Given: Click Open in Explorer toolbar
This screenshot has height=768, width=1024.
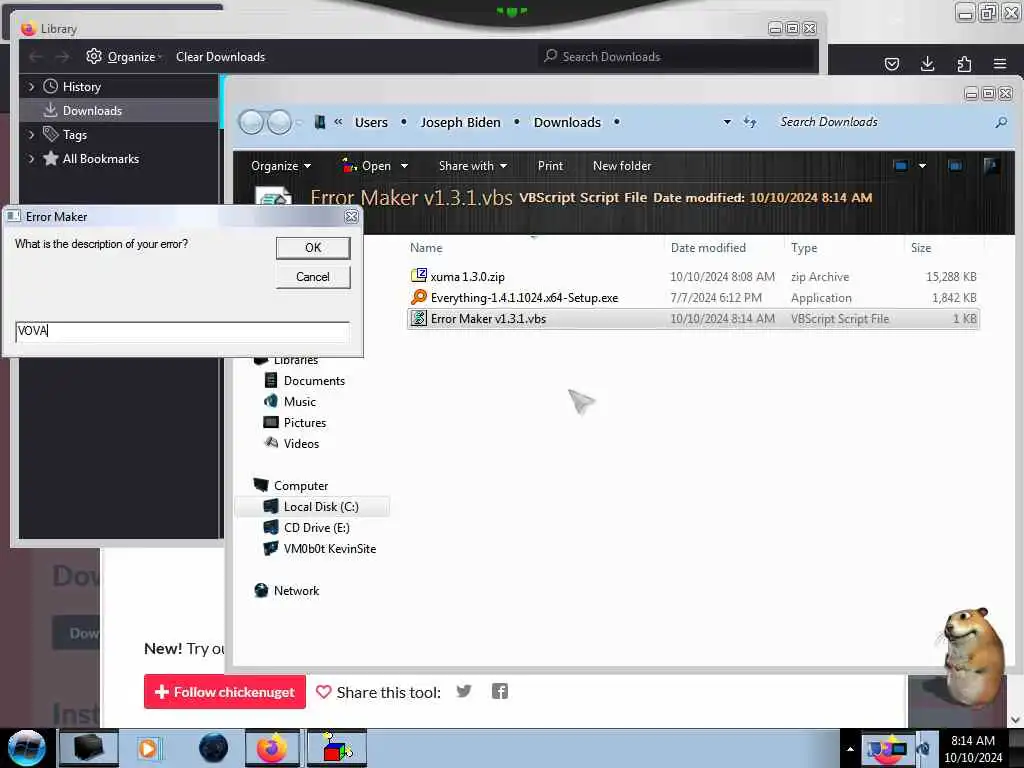Looking at the screenshot, I should (x=367, y=166).
